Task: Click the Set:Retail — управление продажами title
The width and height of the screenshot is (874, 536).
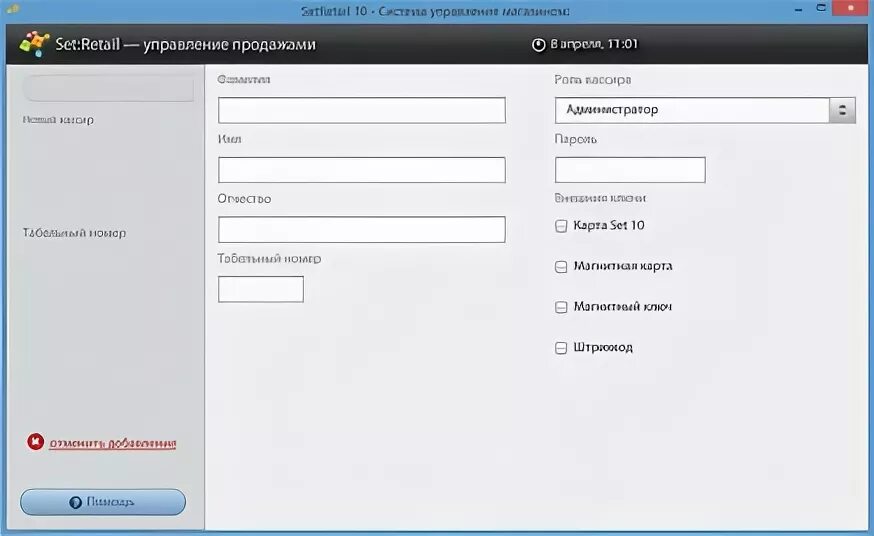Action: pos(185,44)
